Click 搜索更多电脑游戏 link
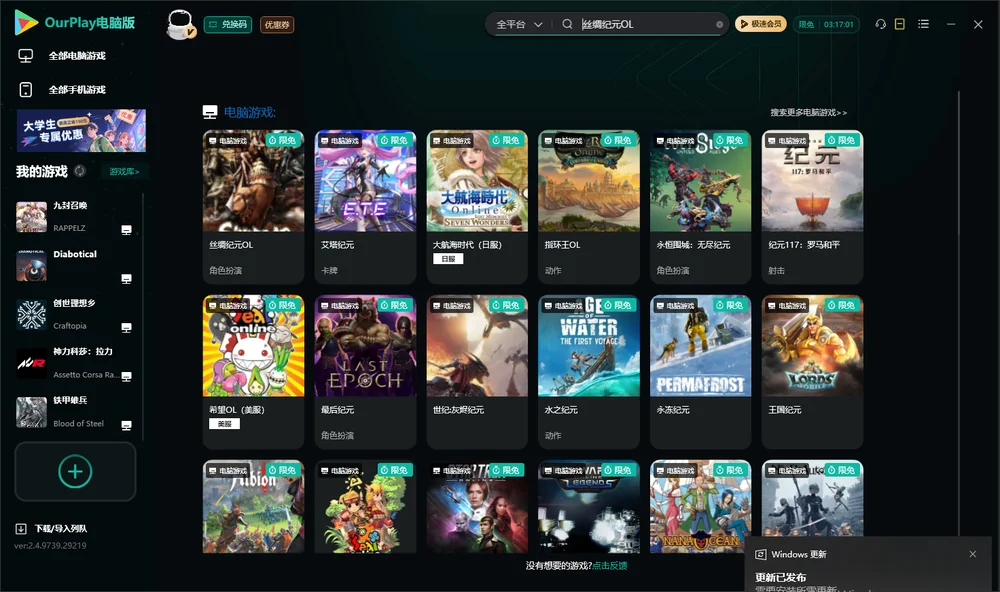 [x=808, y=113]
